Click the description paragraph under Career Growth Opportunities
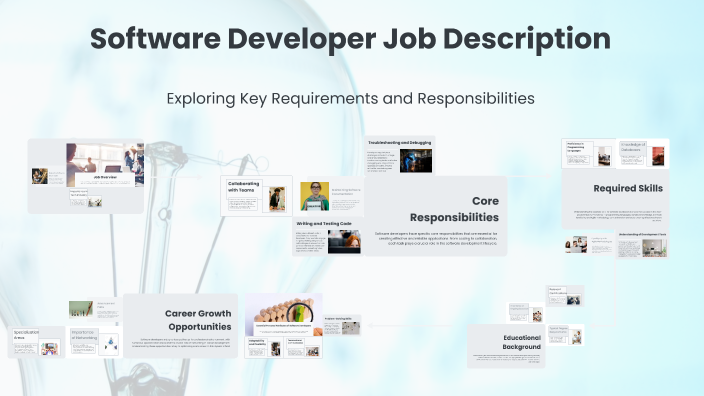The height and width of the screenshot is (396, 704). [180, 343]
